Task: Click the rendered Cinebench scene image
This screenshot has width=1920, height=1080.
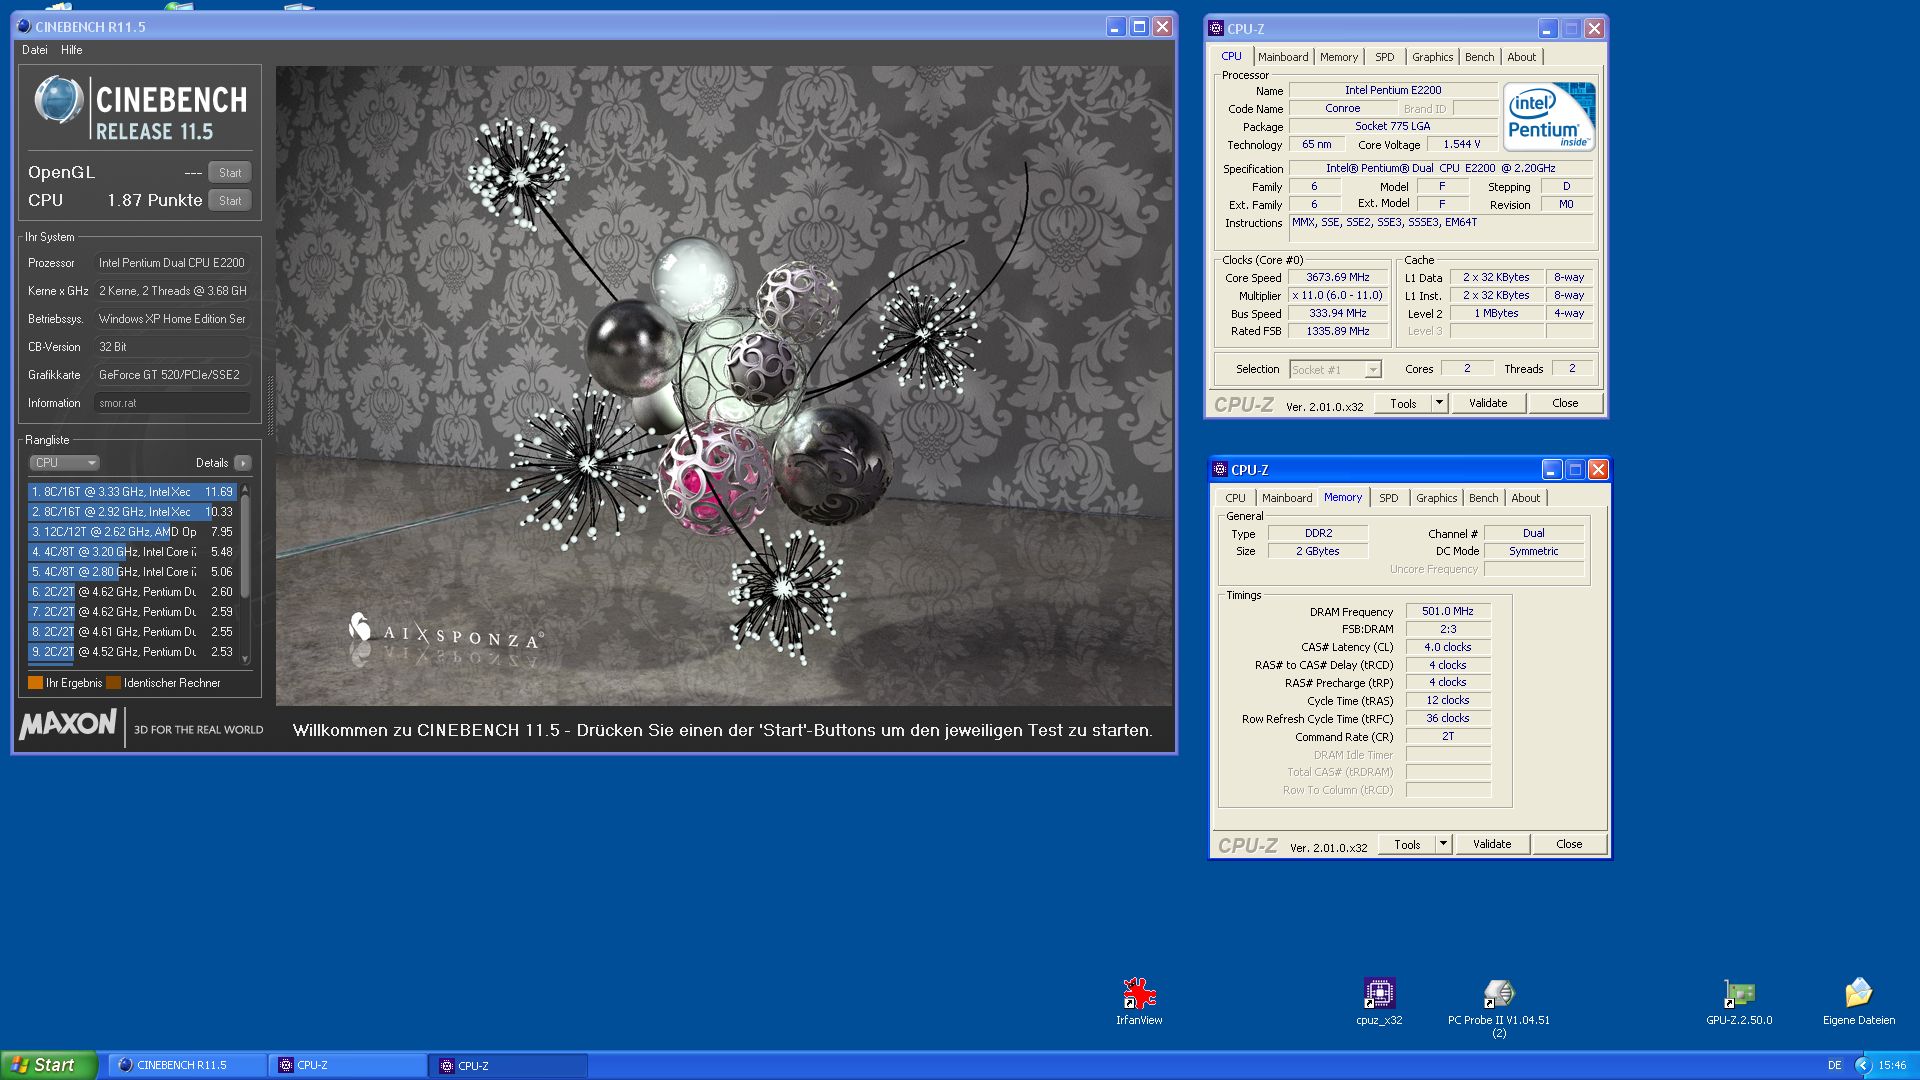Action: coord(724,386)
